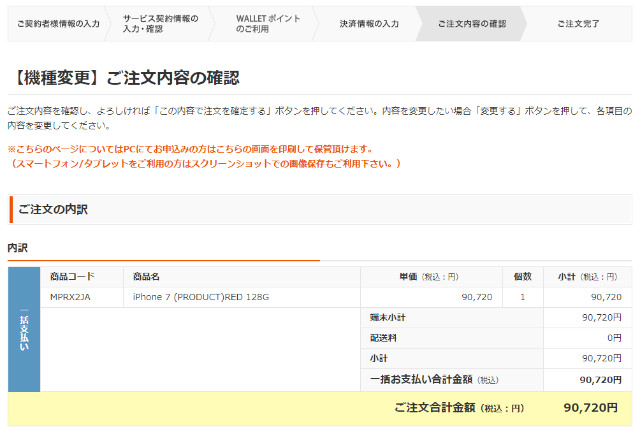The image size is (640, 434).
Task: Click the 個数 column header
Action: tap(522, 277)
